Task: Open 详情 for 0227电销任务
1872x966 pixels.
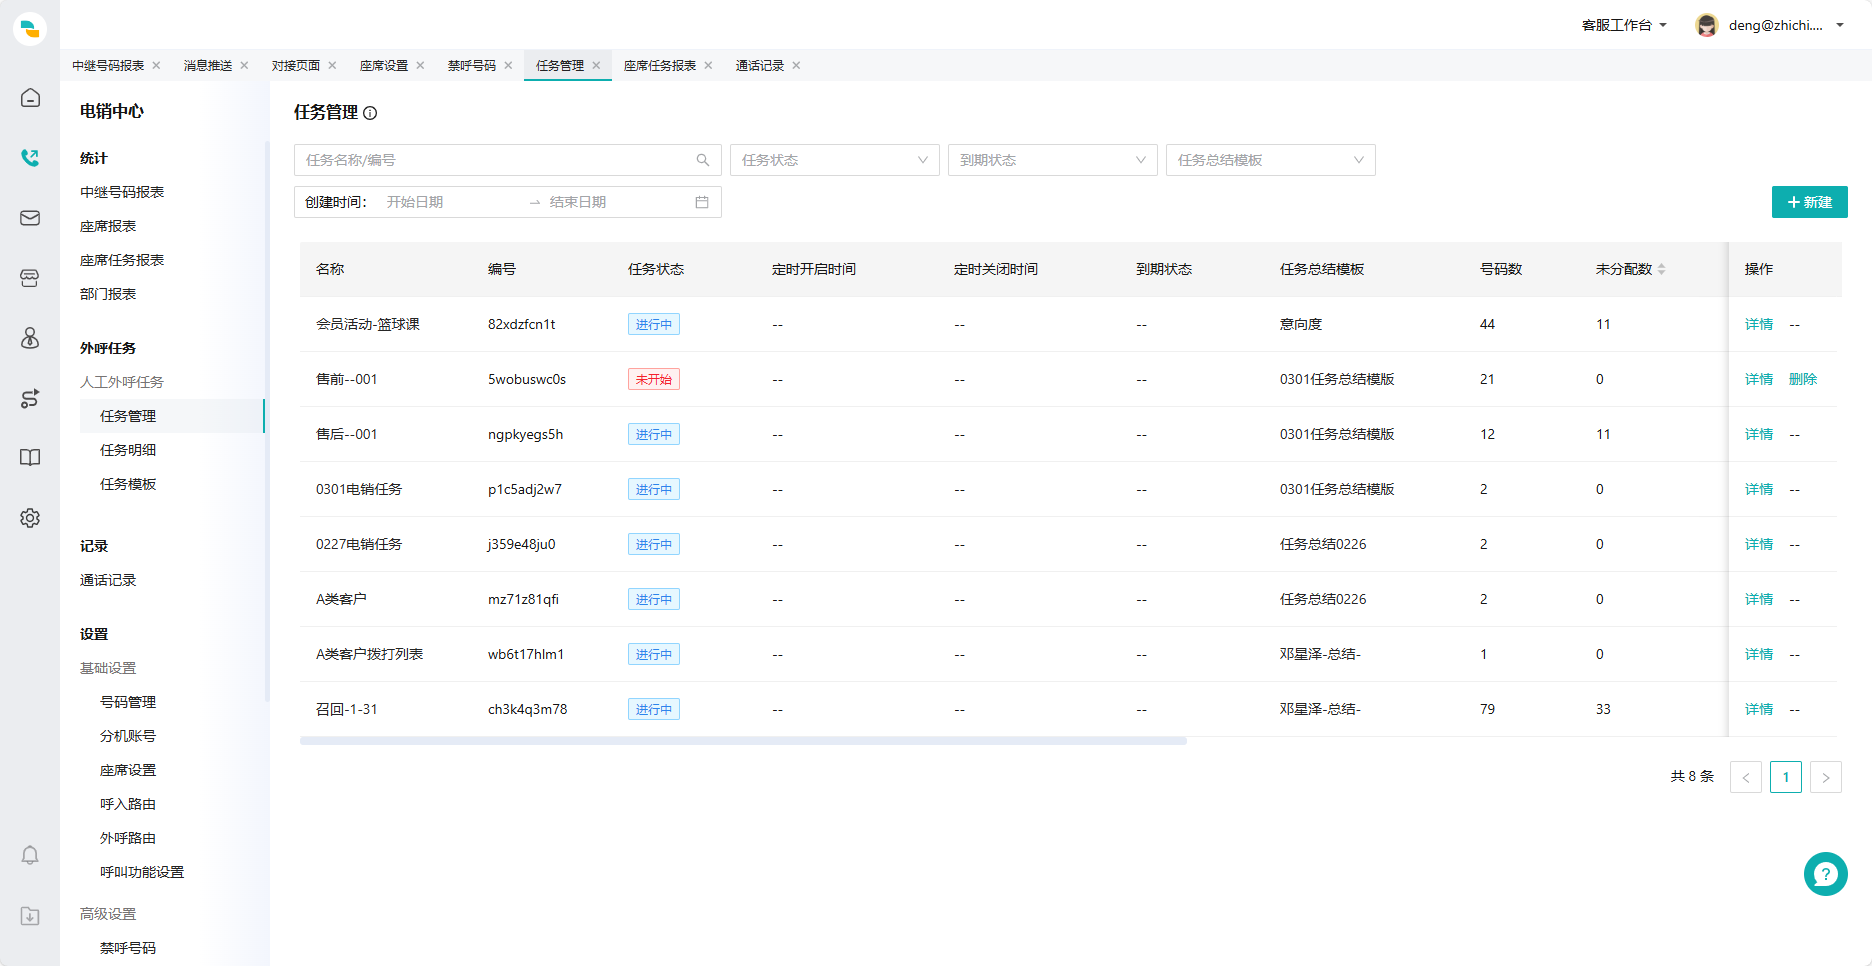Action: 1758,544
